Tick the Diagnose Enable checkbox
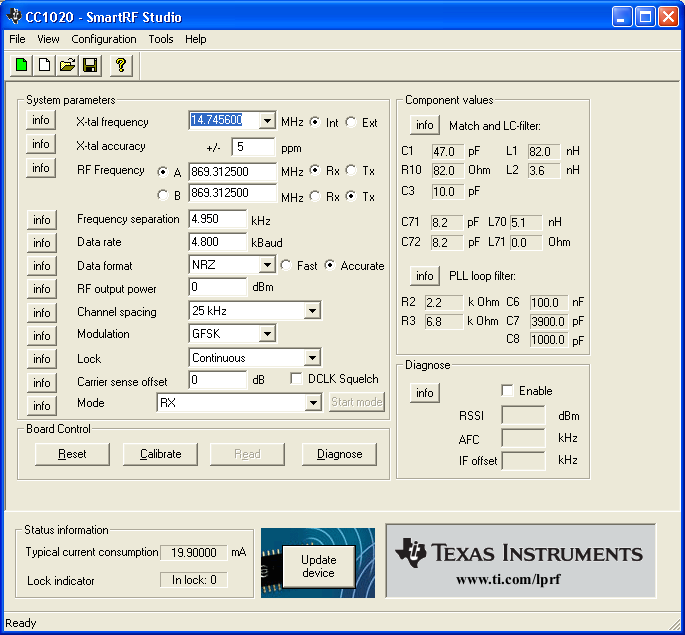The height and width of the screenshot is (635, 685). point(507,390)
